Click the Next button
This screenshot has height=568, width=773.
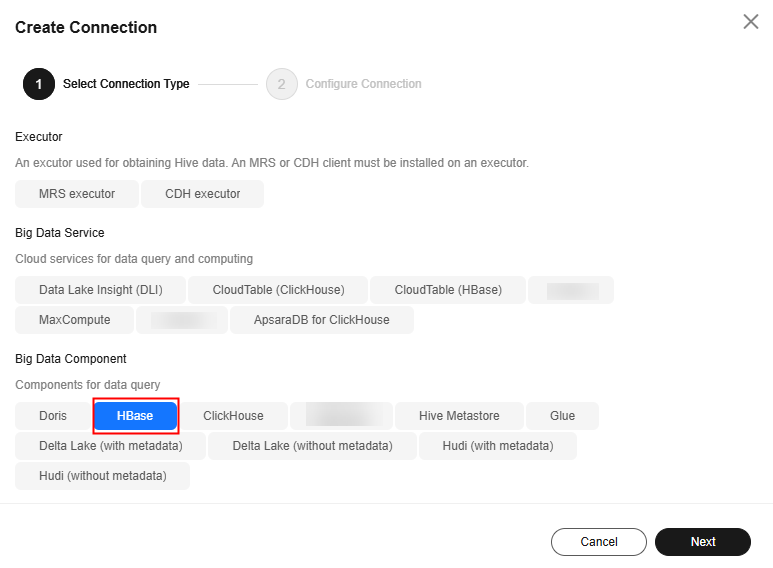(703, 542)
